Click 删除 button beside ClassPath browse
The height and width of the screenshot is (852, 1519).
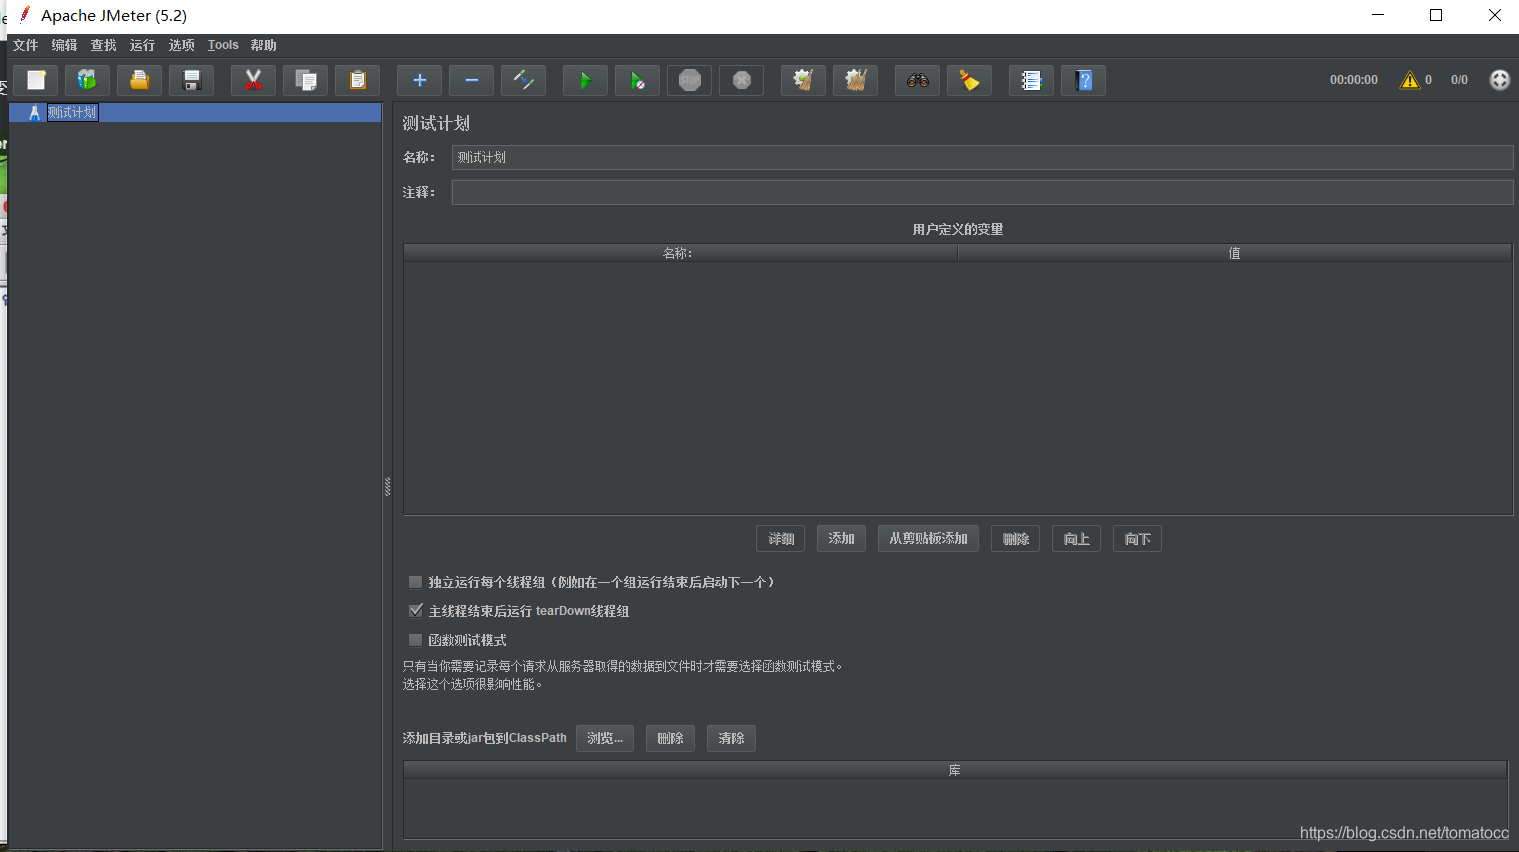pyautogui.click(x=670, y=738)
